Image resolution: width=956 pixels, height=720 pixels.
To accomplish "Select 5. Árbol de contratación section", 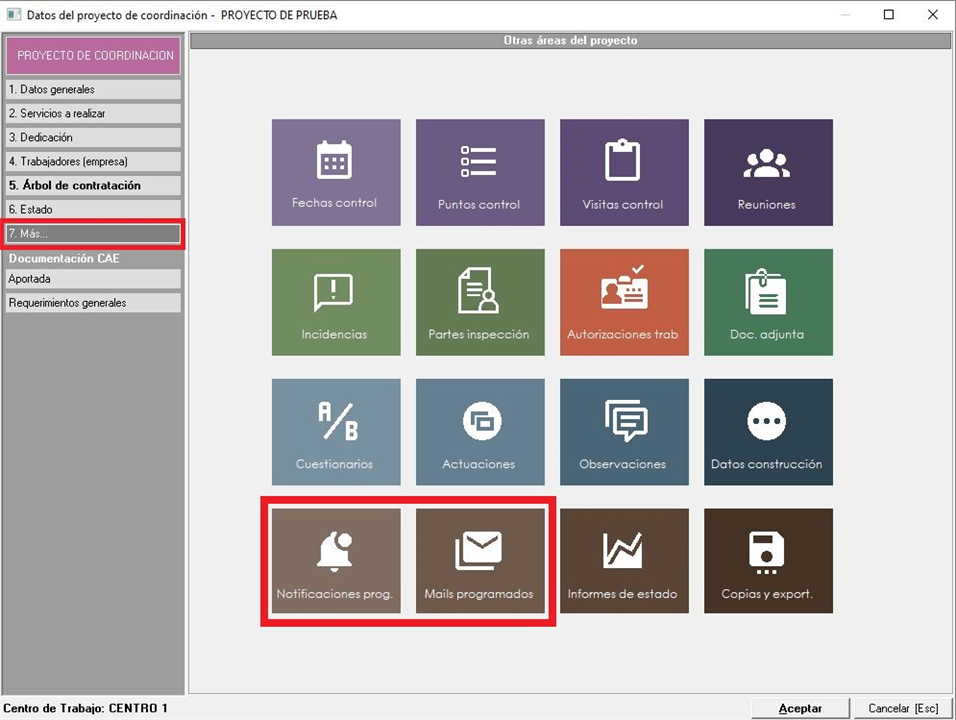I will click(x=93, y=186).
